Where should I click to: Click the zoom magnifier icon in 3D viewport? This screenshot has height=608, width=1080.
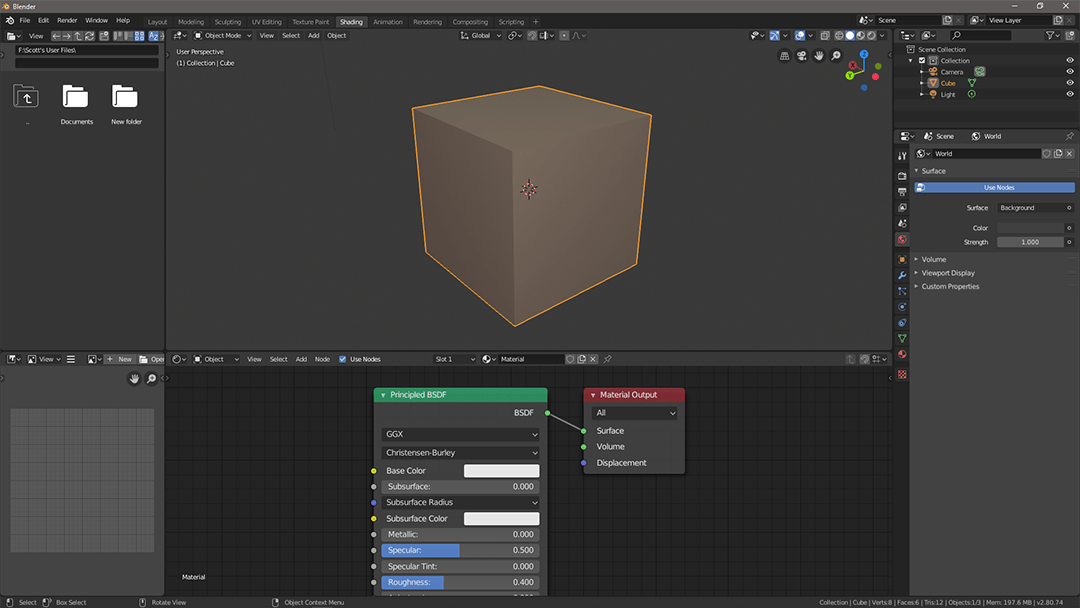click(x=836, y=56)
